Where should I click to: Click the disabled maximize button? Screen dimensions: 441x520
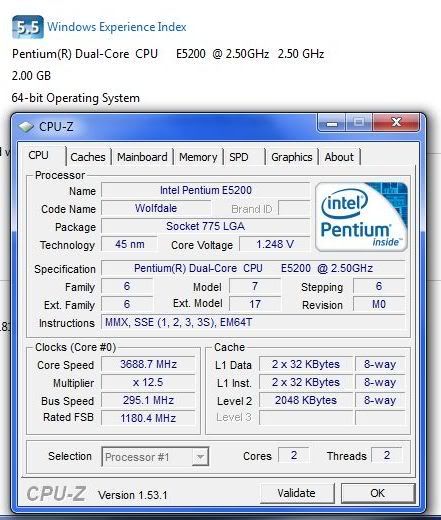pyautogui.click(x=359, y=122)
